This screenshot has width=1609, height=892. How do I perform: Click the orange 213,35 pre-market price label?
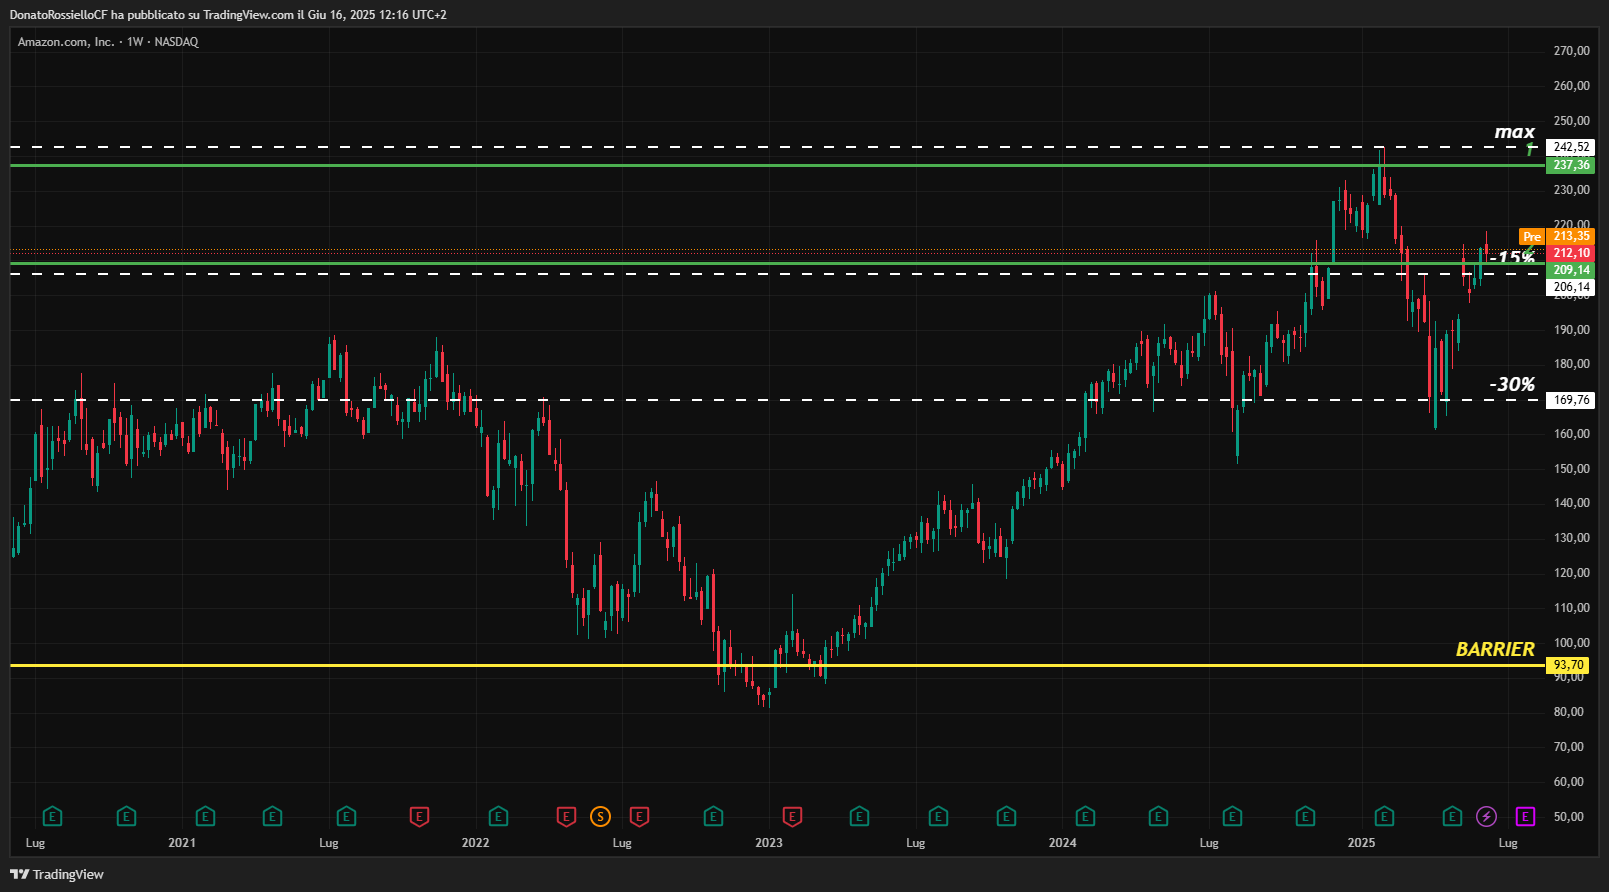pyautogui.click(x=1571, y=237)
